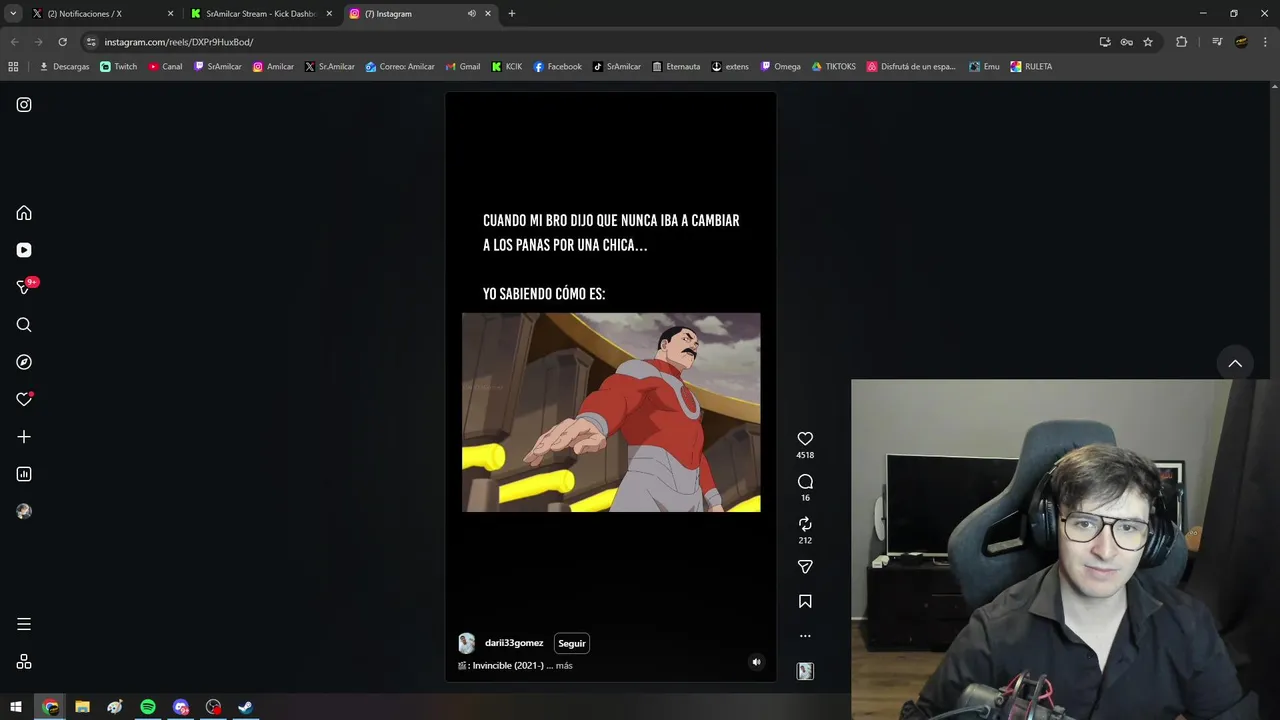
Task: Share reel via paper plane icon
Action: [805, 567]
